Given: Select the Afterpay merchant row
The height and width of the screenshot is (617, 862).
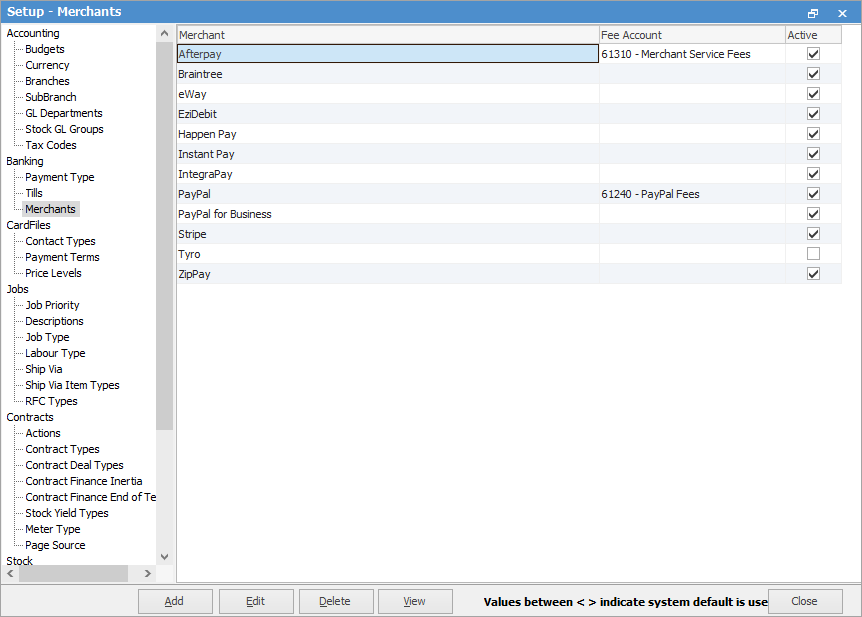Looking at the screenshot, I should [x=388, y=54].
